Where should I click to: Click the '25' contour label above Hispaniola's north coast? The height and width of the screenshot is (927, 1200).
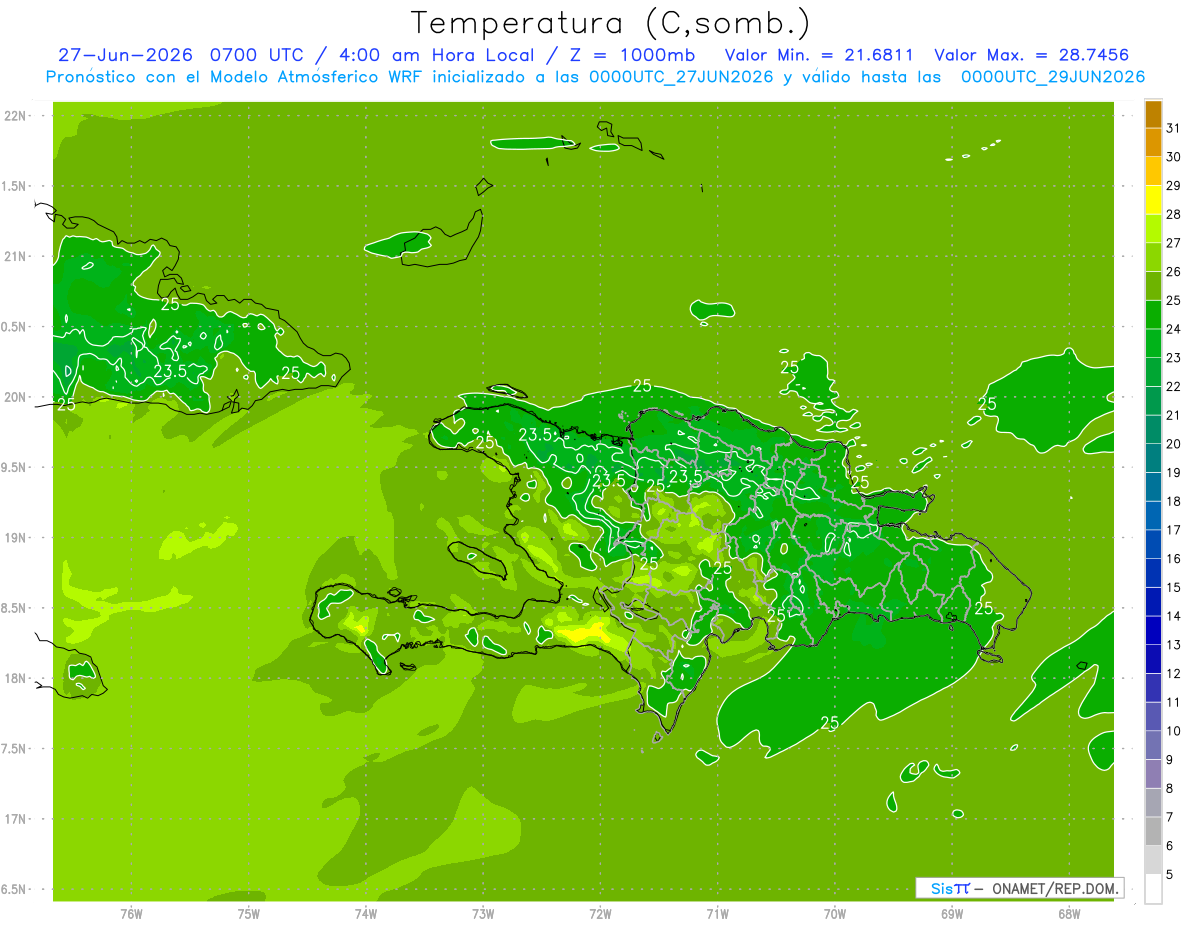642,386
